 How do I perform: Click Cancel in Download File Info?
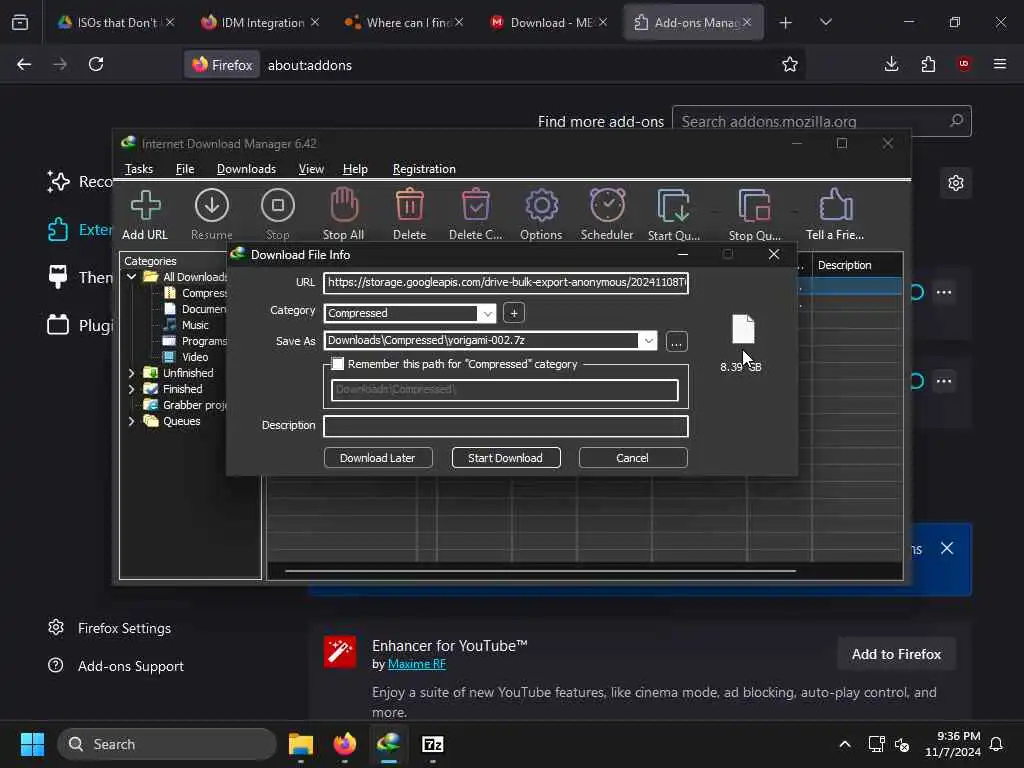(632, 458)
